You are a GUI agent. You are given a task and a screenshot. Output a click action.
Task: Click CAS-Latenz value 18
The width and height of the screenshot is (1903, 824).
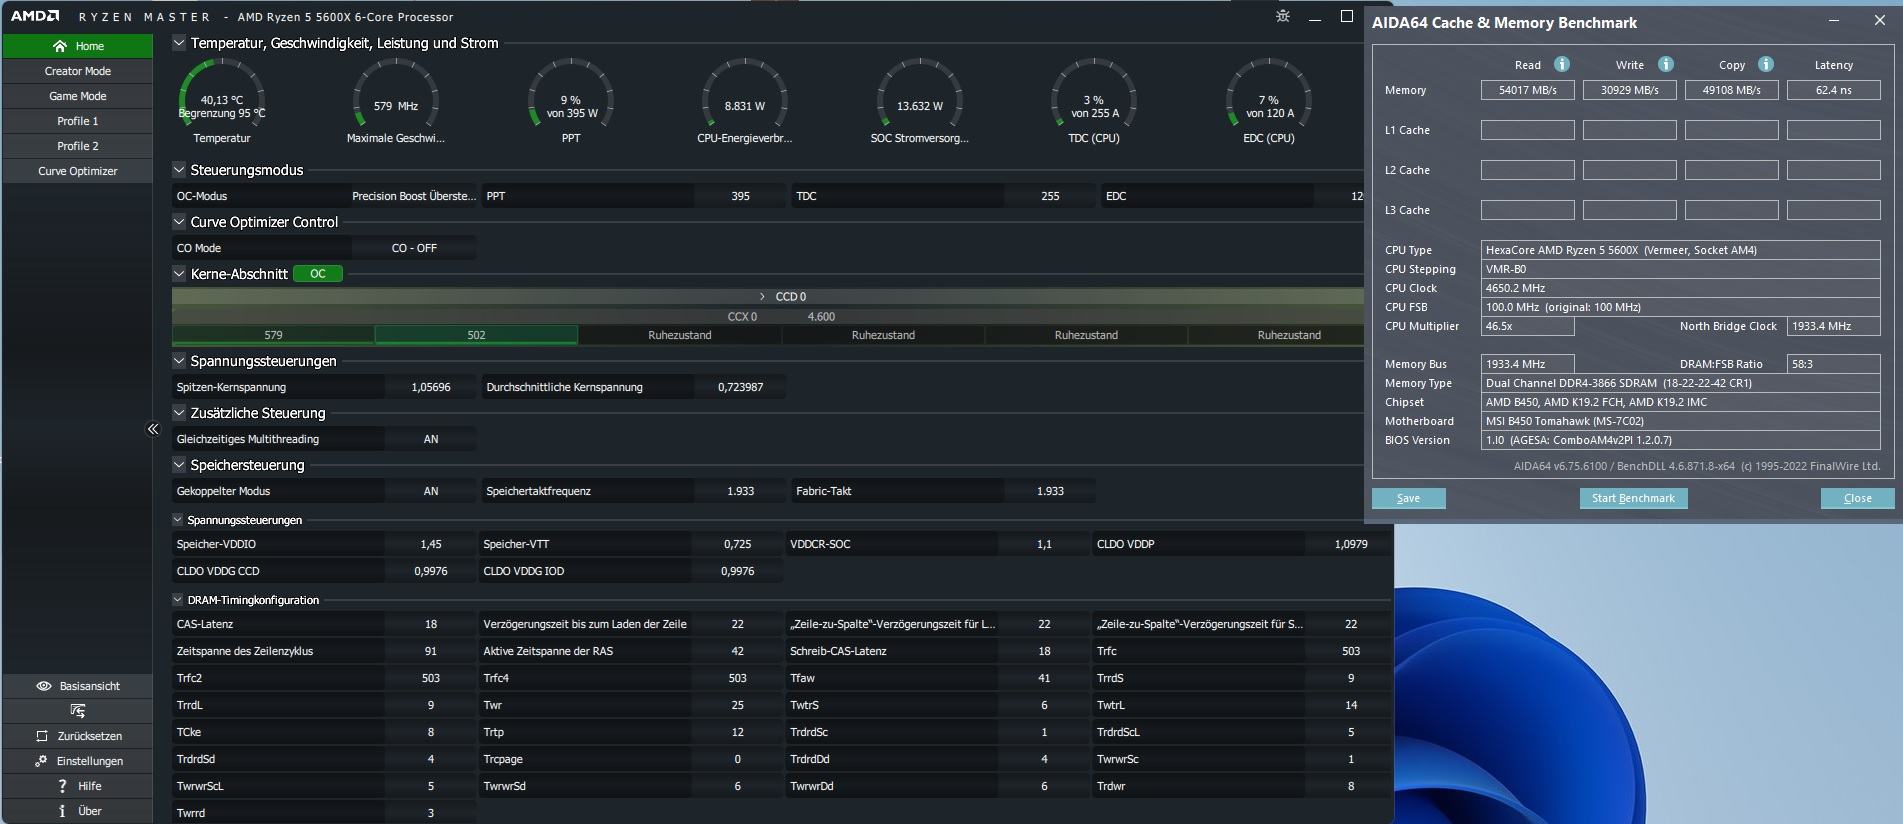point(431,624)
